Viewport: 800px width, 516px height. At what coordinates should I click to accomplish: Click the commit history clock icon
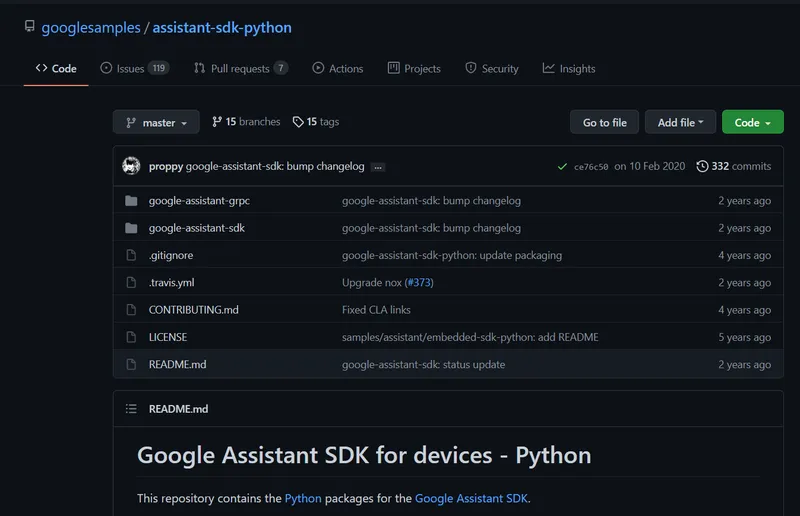[703, 166]
